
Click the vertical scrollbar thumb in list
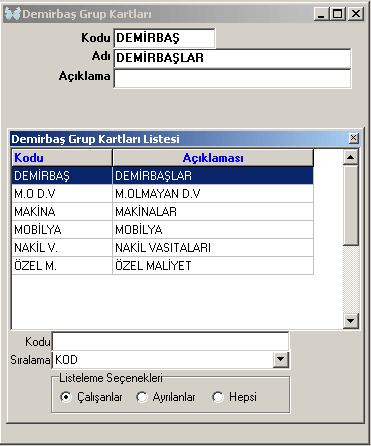351,206
